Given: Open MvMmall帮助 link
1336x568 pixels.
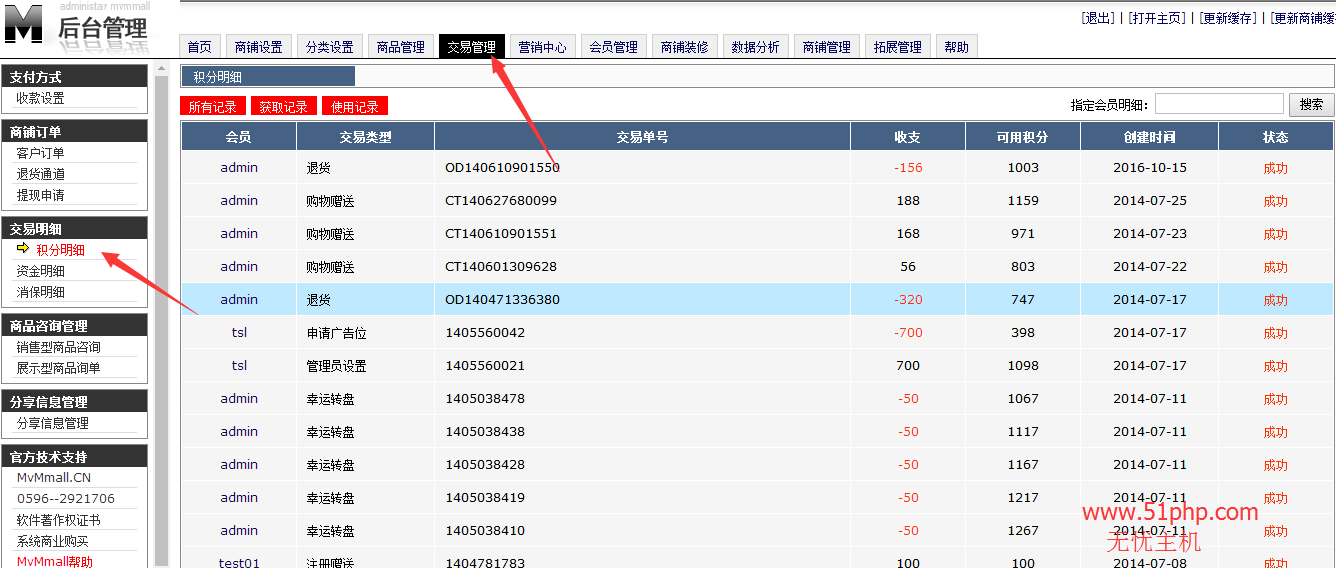Looking at the screenshot, I should [x=55, y=562].
